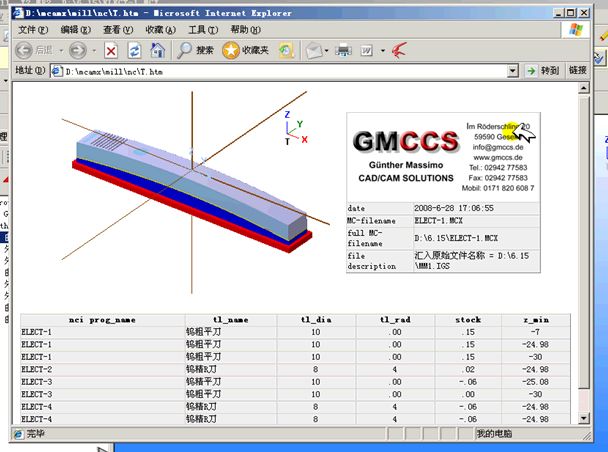Screen dimensions: 608x452
Task: Stop page loading with red X icon
Action: (x=111, y=51)
